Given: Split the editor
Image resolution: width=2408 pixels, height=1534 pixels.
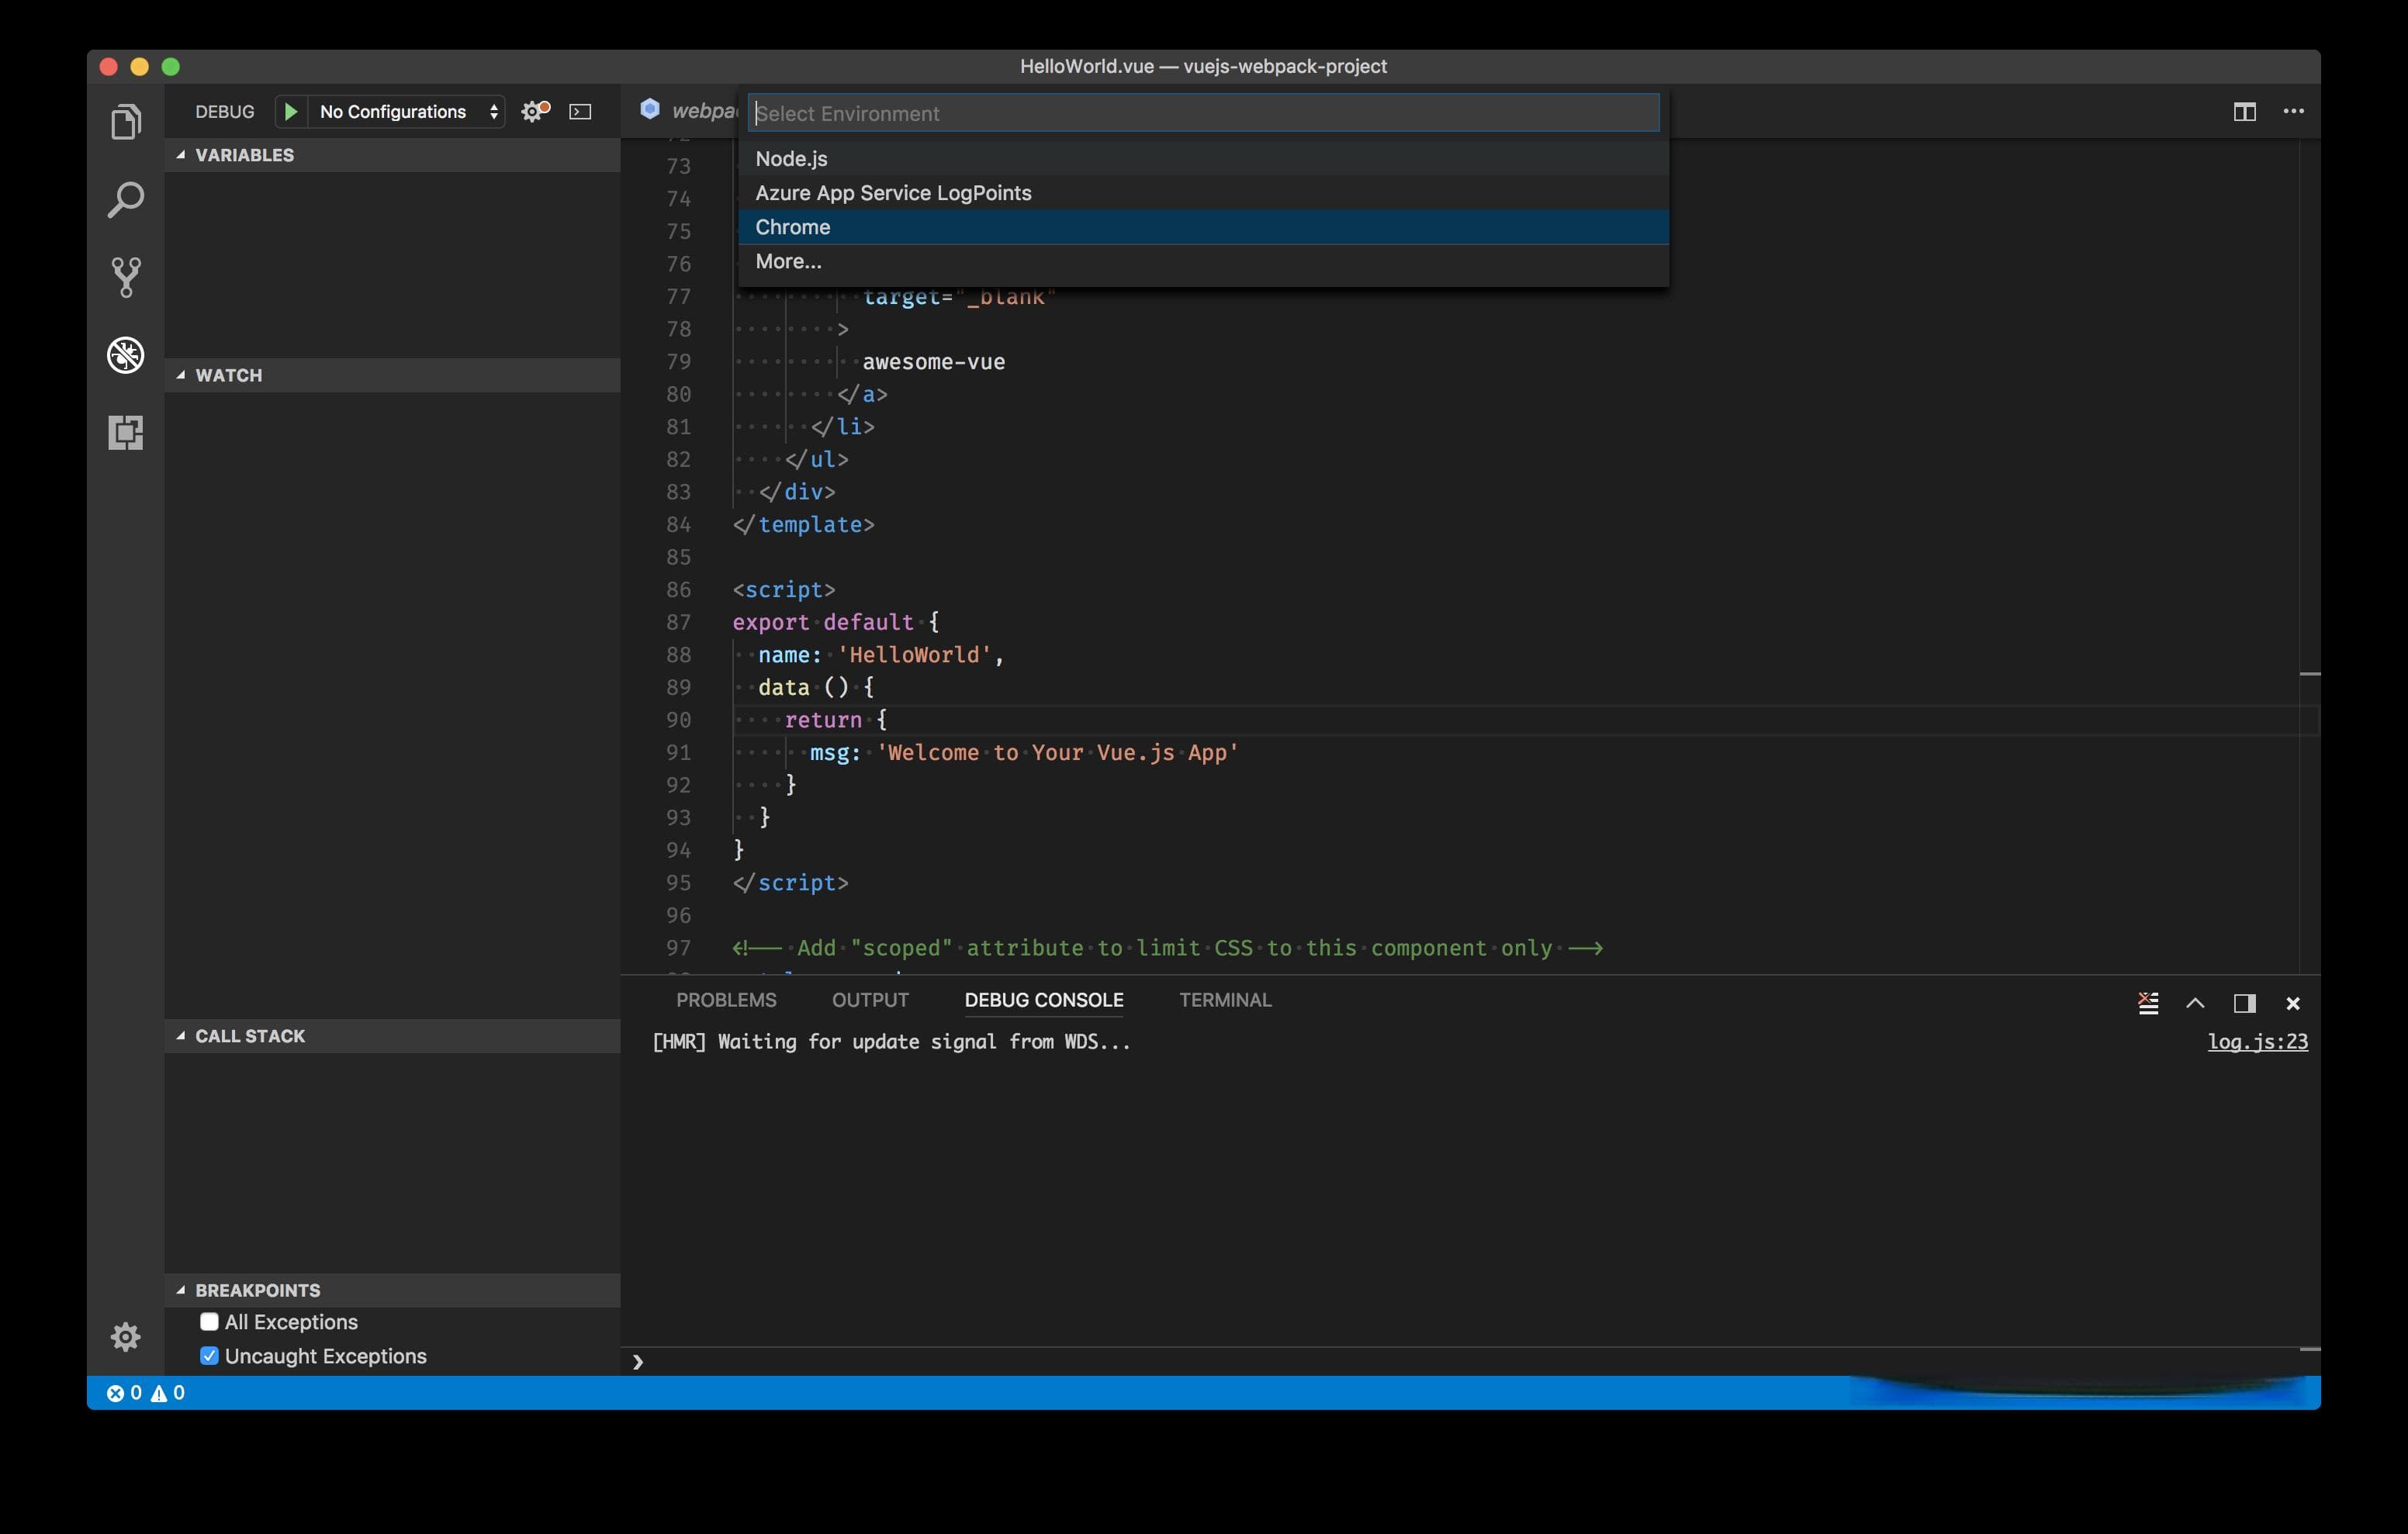Looking at the screenshot, I should click(2244, 112).
